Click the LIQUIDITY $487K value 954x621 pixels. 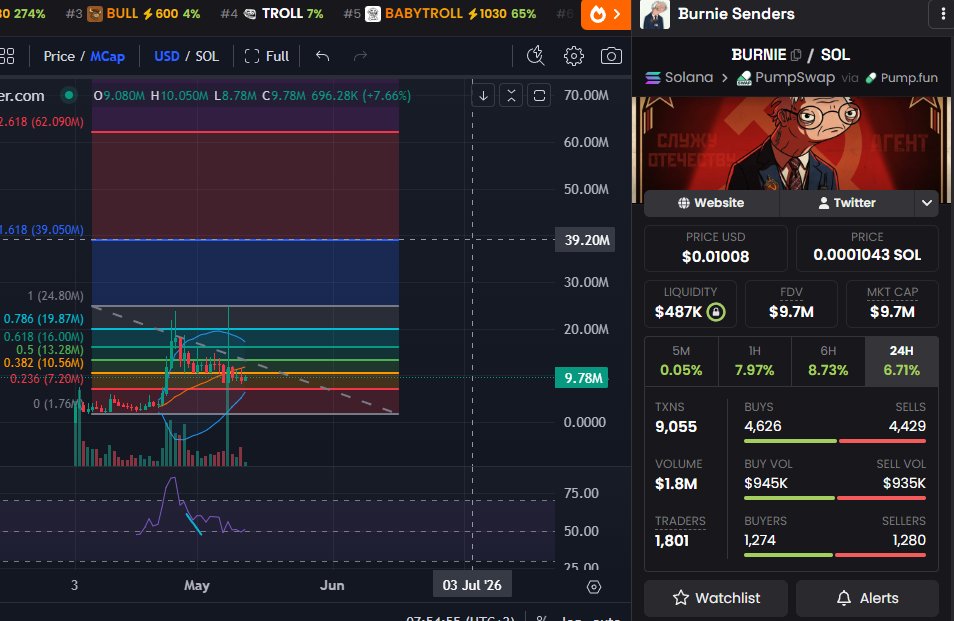tap(678, 312)
